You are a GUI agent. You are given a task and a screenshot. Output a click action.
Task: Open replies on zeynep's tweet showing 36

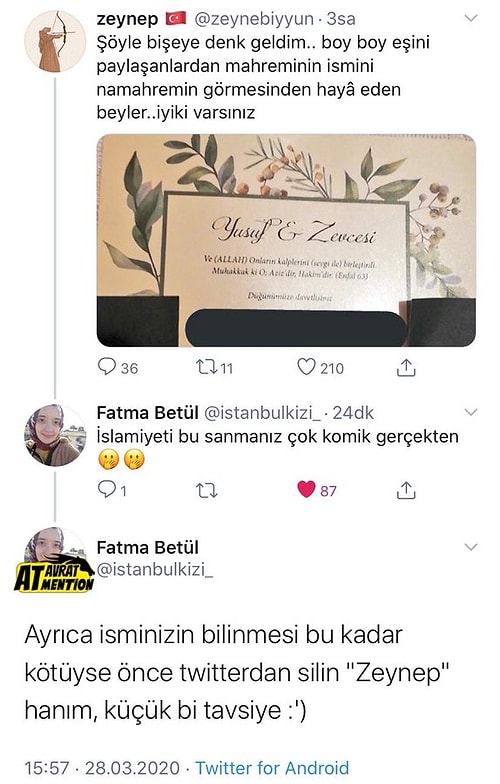click(118, 368)
